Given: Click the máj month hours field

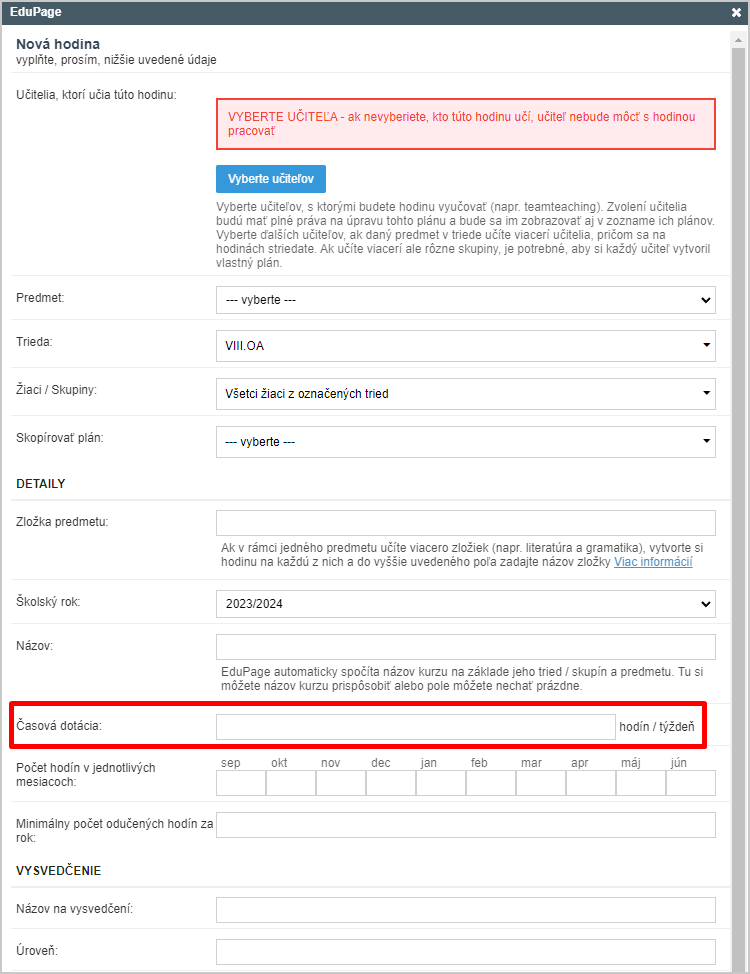Looking at the screenshot, I should tap(641, 783).
